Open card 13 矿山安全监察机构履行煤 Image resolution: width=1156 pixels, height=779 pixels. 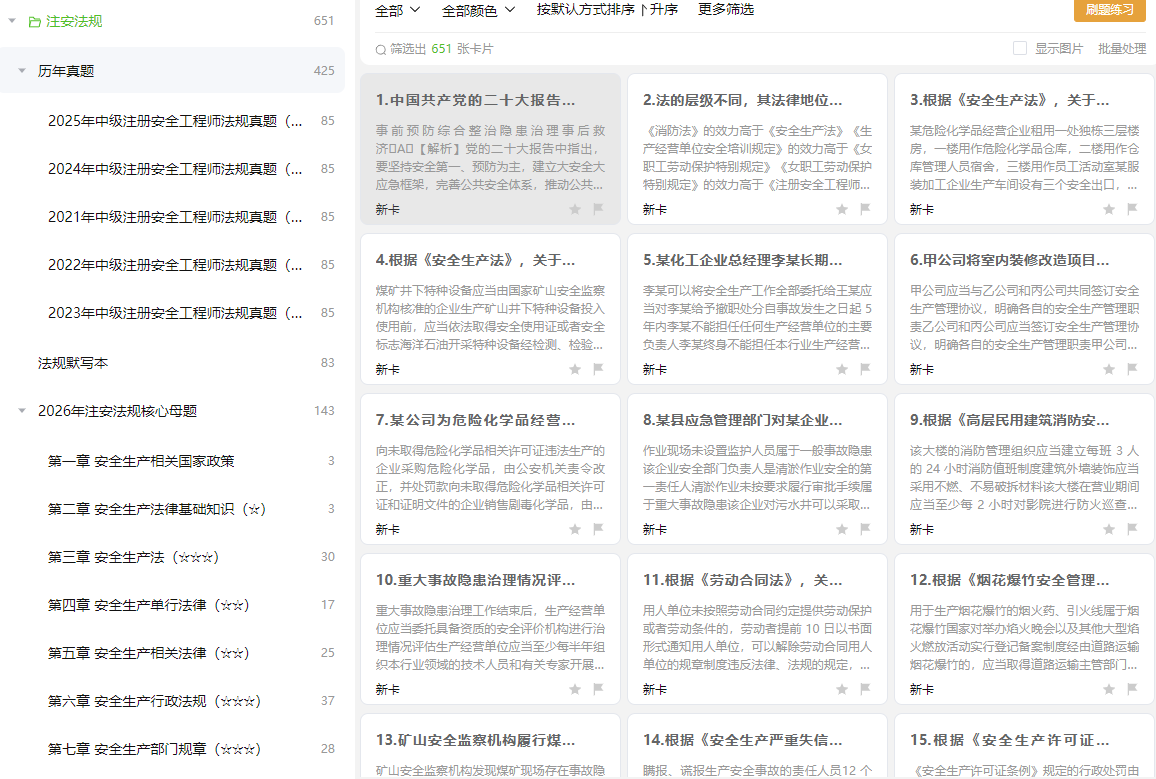point(490,746)
